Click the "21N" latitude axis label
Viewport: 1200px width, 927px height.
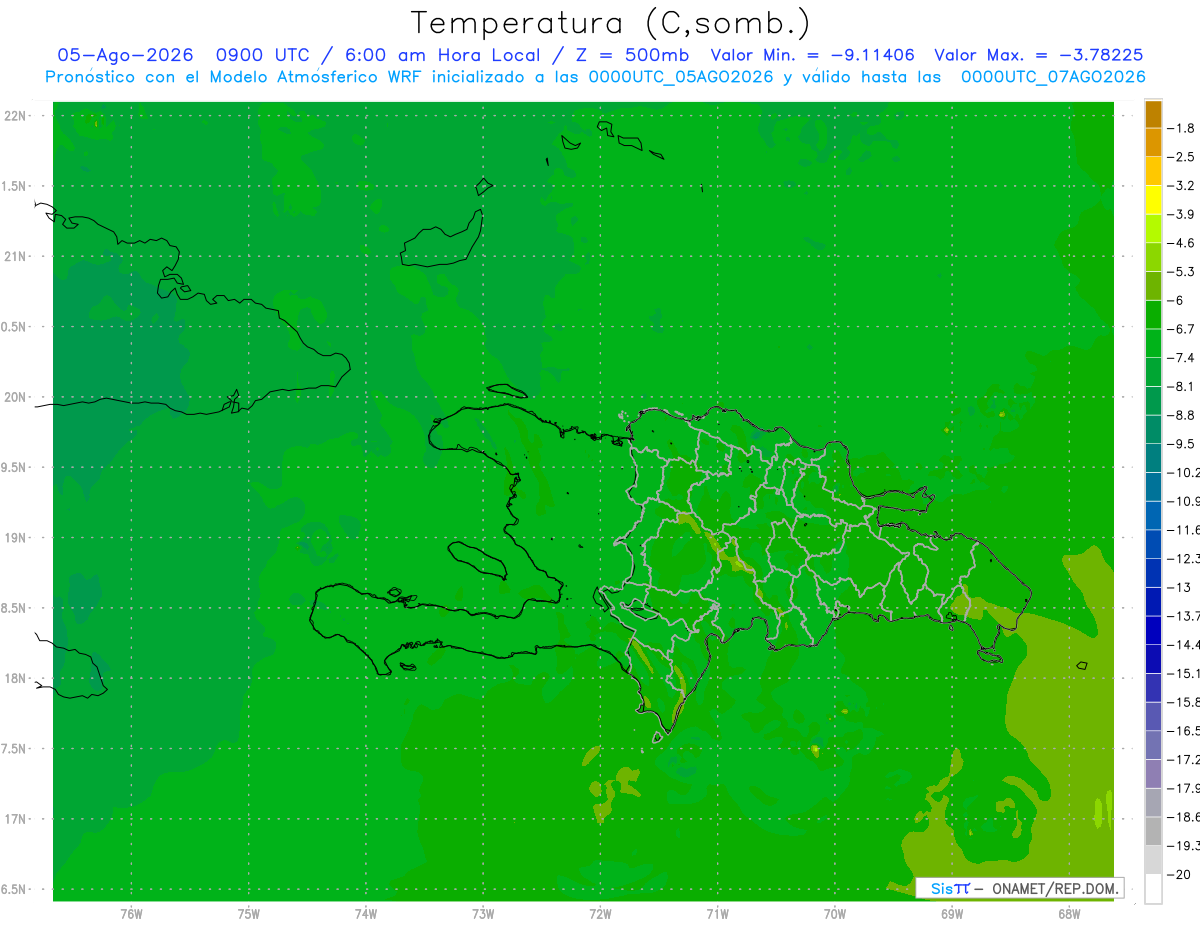pyautogui.click(x=17, y=256)
